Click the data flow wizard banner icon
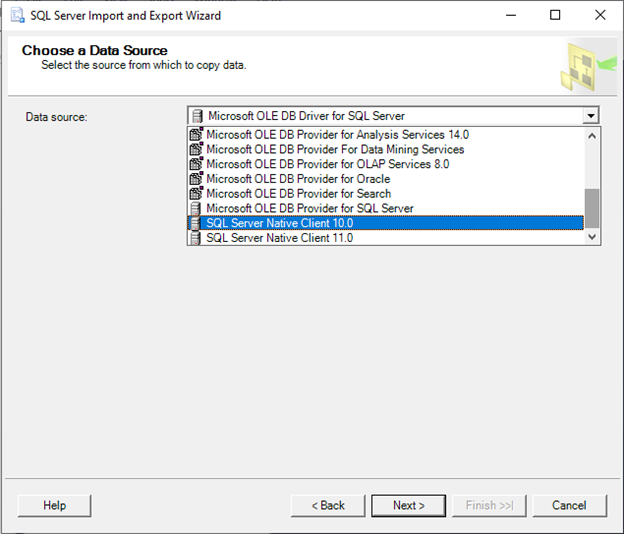 click(588, 67)
